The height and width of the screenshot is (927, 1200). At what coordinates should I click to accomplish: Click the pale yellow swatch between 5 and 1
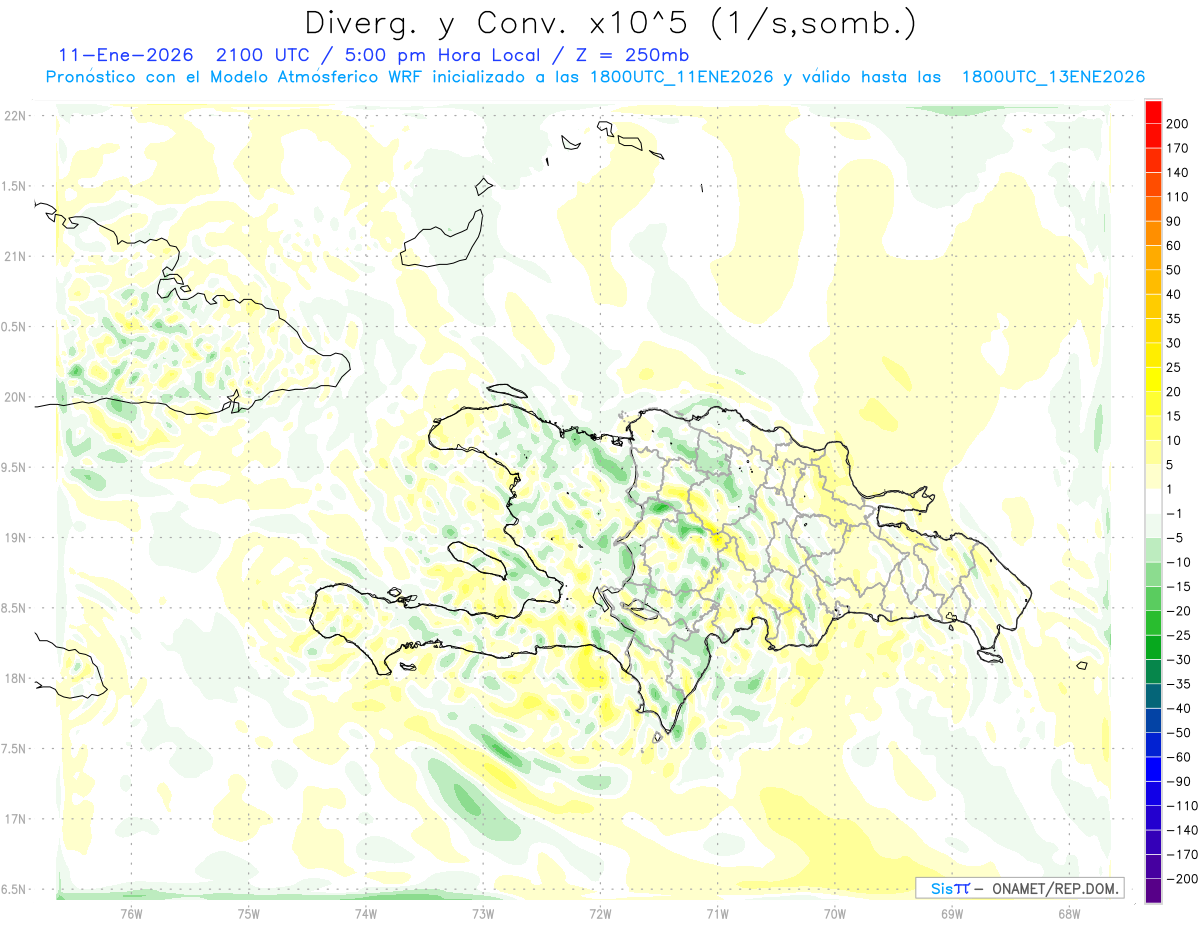point(1153,477)
